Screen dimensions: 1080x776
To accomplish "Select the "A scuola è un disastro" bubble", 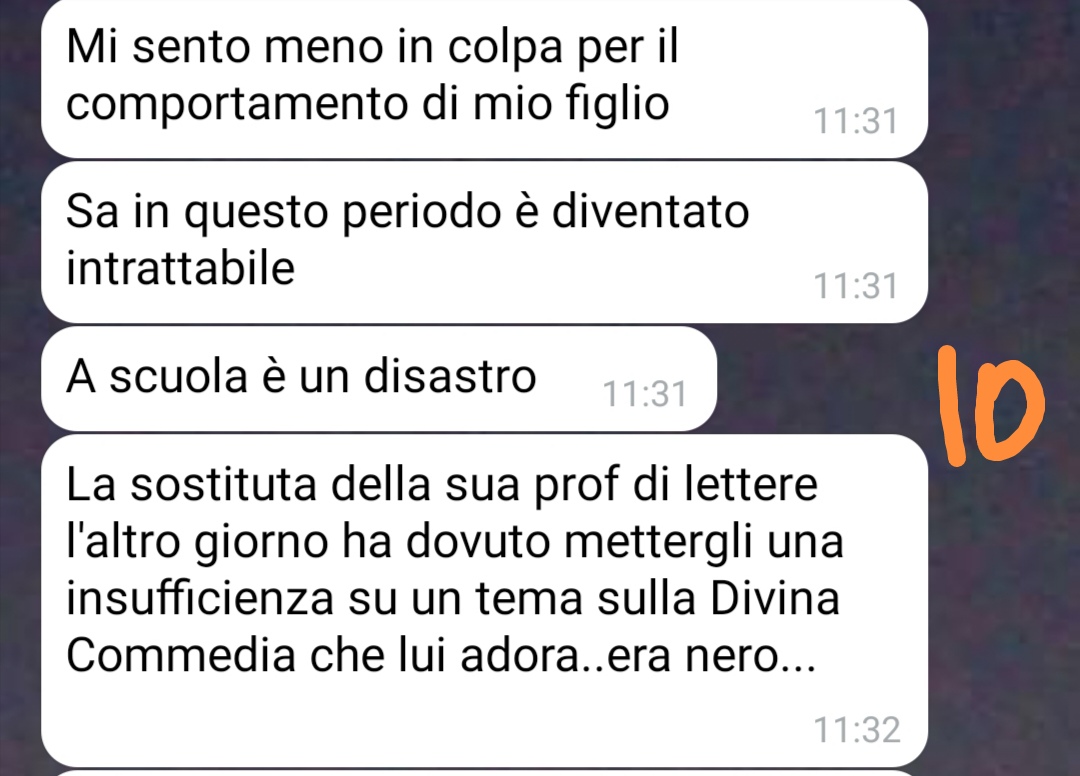I will [x=379, y=379].
